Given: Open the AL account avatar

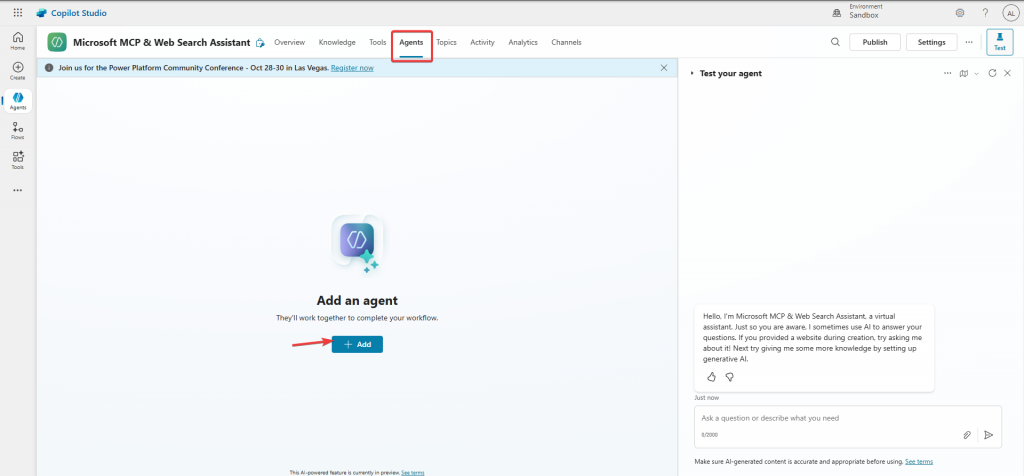Looking at the screenshot, I should [1011, 13].
